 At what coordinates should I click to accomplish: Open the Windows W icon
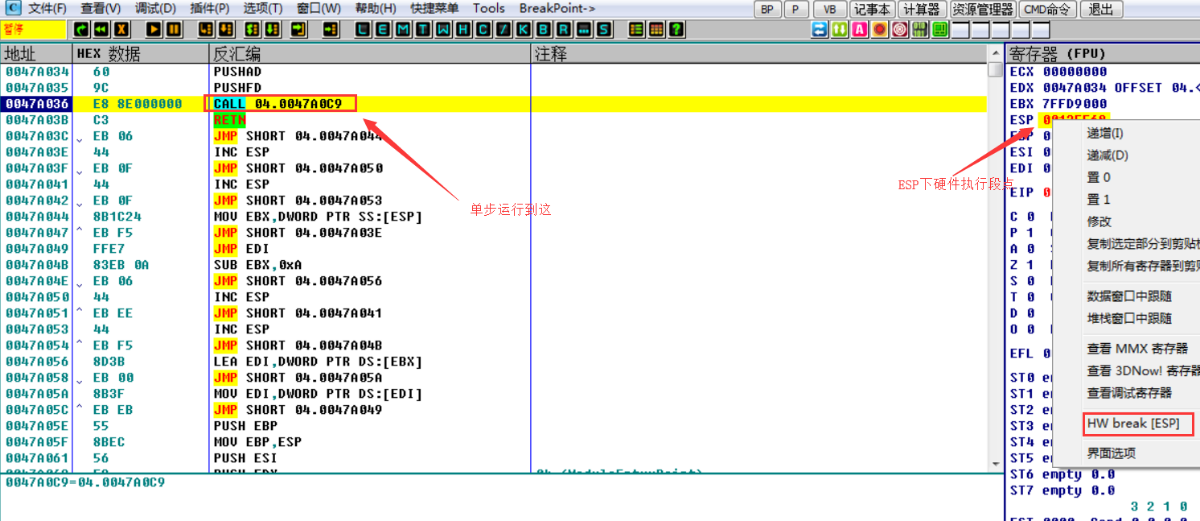click(443, 29)
